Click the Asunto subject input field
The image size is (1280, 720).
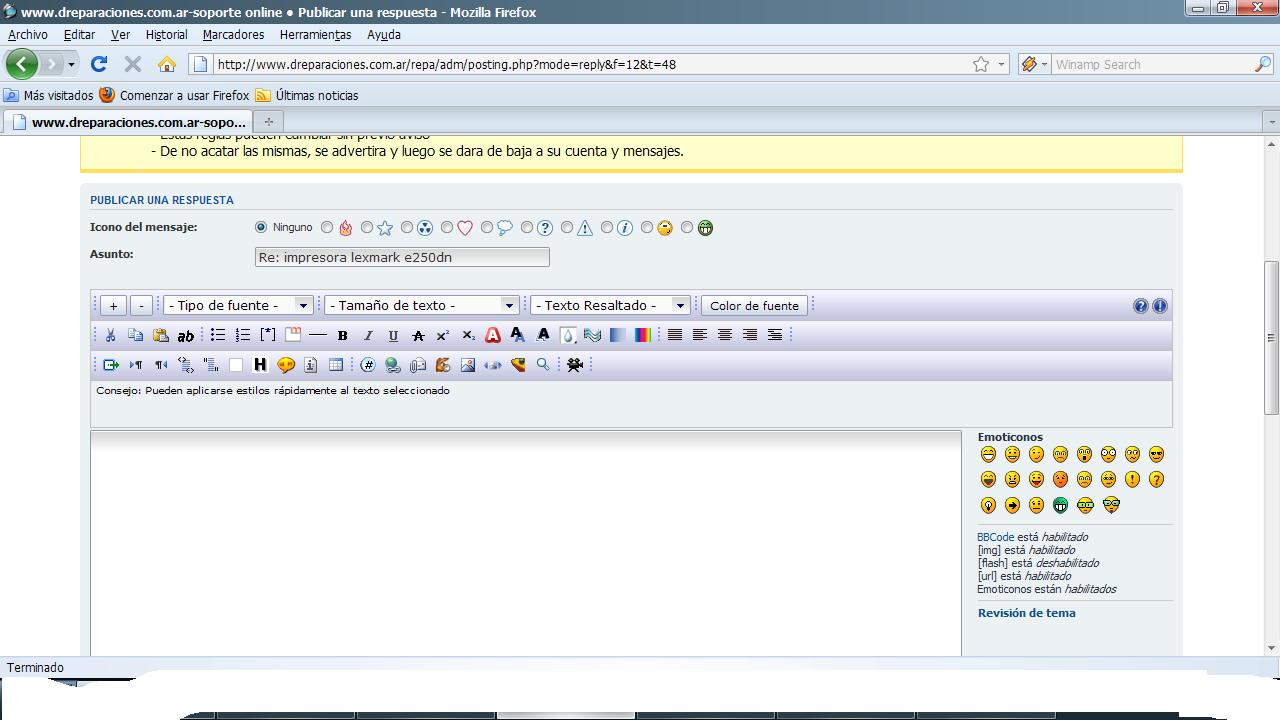(402, 257)
